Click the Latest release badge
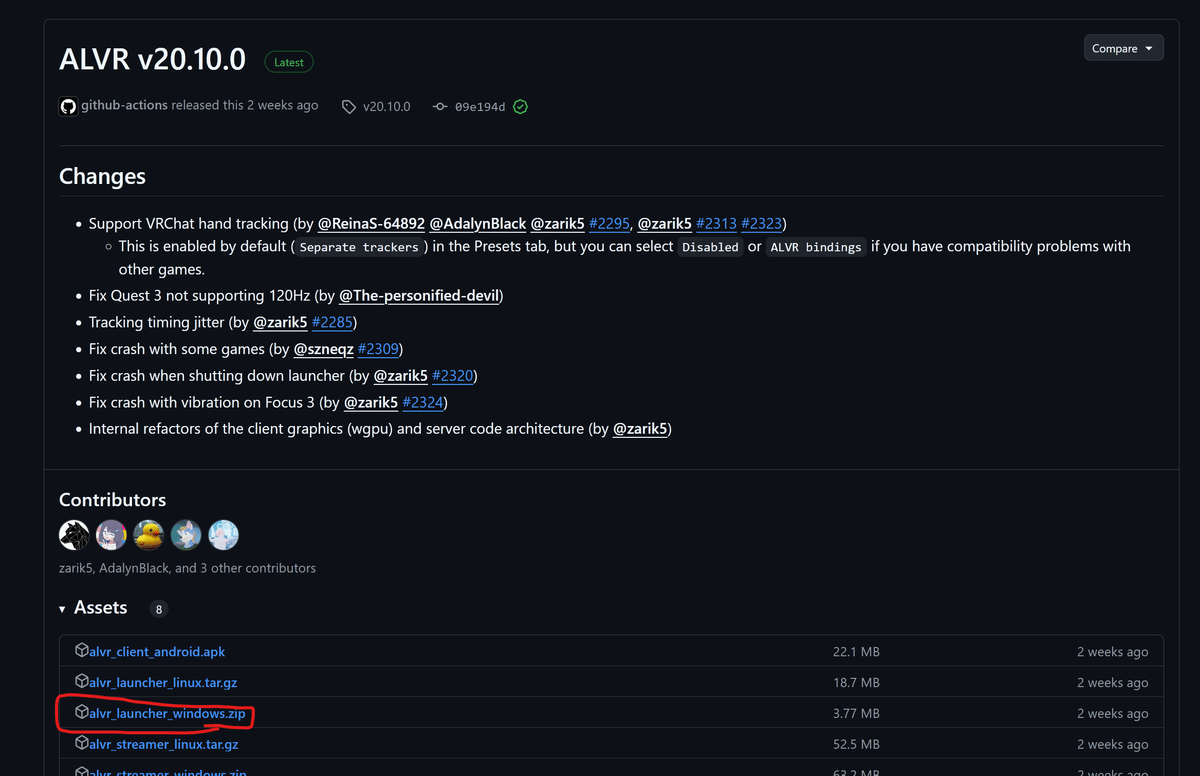Viewport: 1200px width, 776px height. pyautogui.click(x=289, y=62)
